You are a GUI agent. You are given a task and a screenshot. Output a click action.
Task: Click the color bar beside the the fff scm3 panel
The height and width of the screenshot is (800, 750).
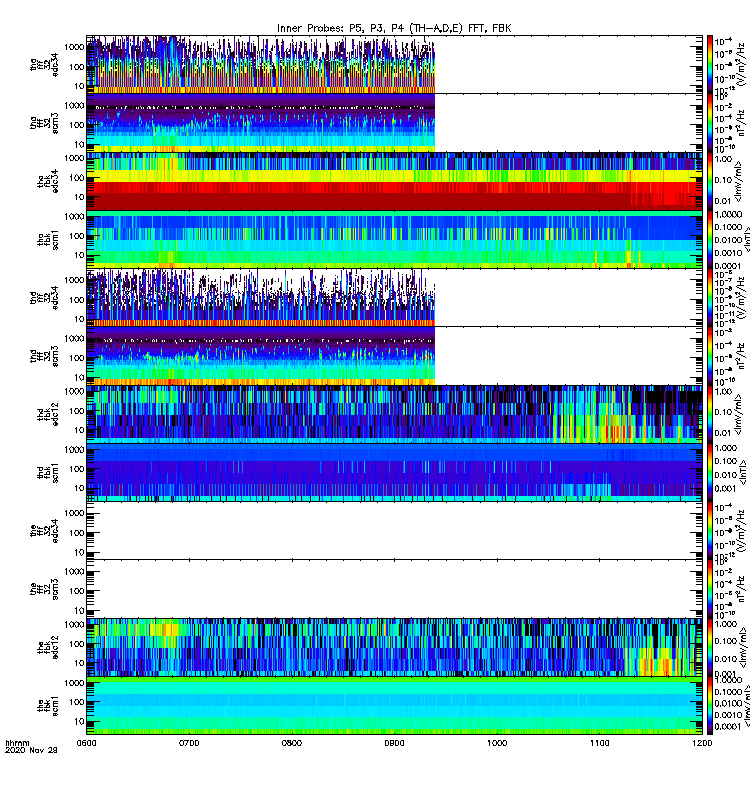710,589
